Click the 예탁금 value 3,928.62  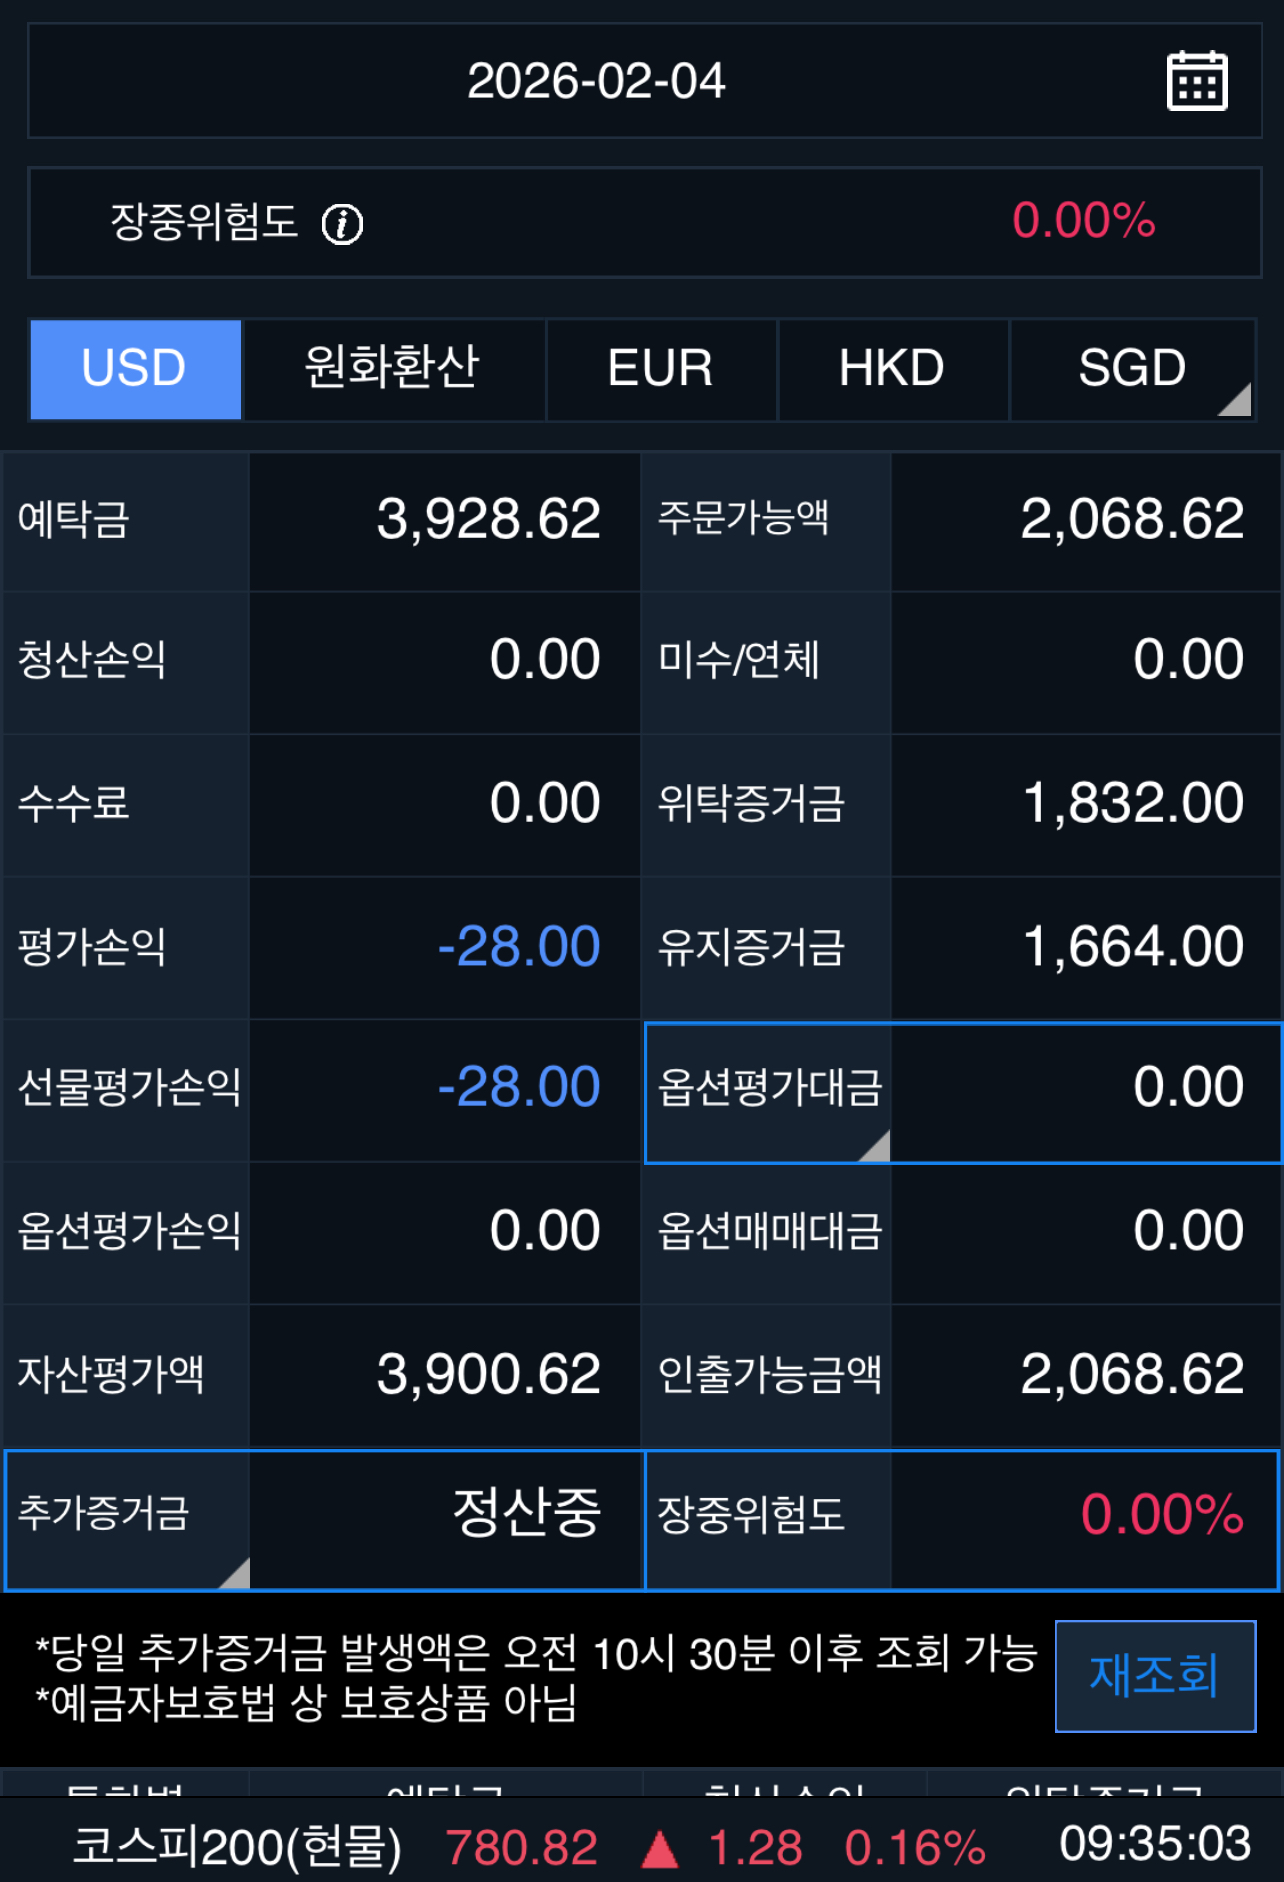[488, 520]
